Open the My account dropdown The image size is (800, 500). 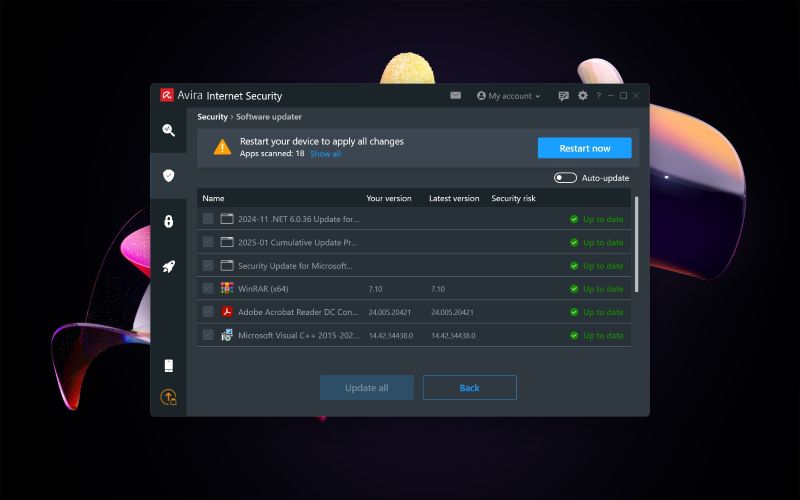click(x=508, y=96)
